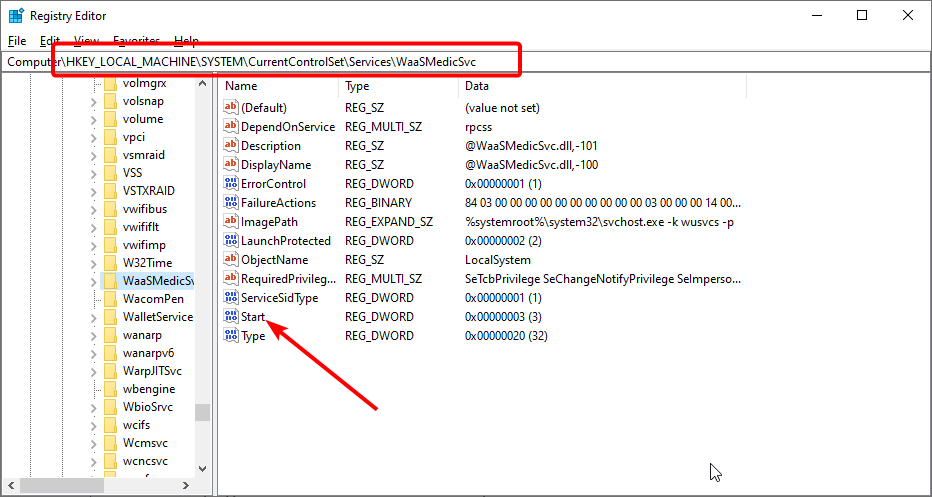932x497 pixels.
Task: Select the FailureActions binary icon
Action: click(230, 203)
